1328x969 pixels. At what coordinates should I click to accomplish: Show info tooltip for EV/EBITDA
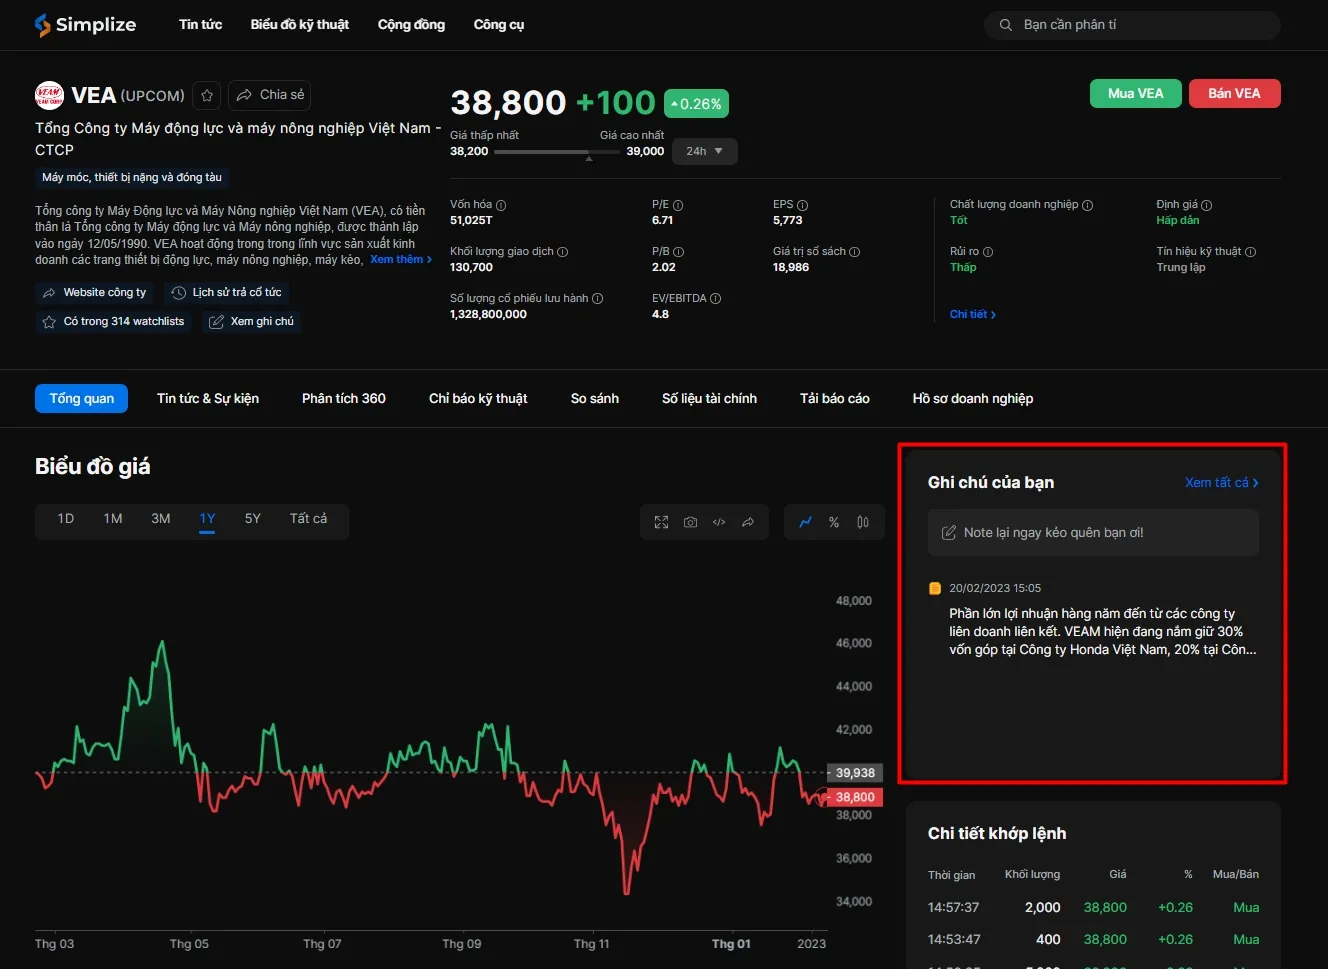coord(715,299)
